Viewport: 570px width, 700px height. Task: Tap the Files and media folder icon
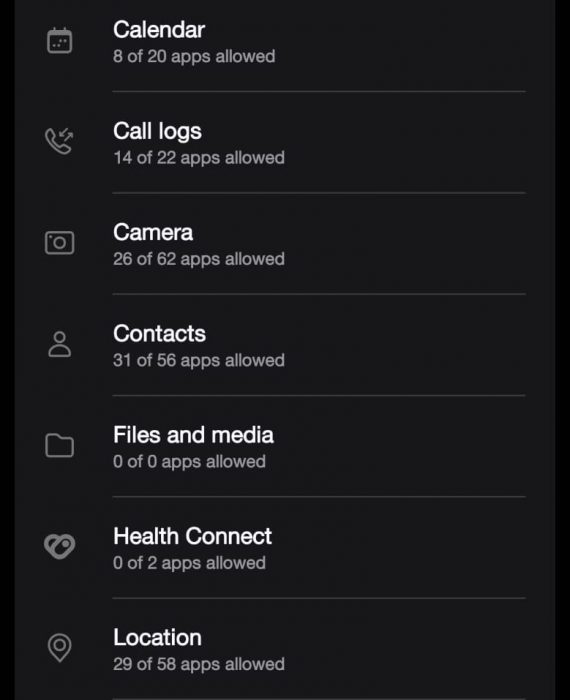59,446
